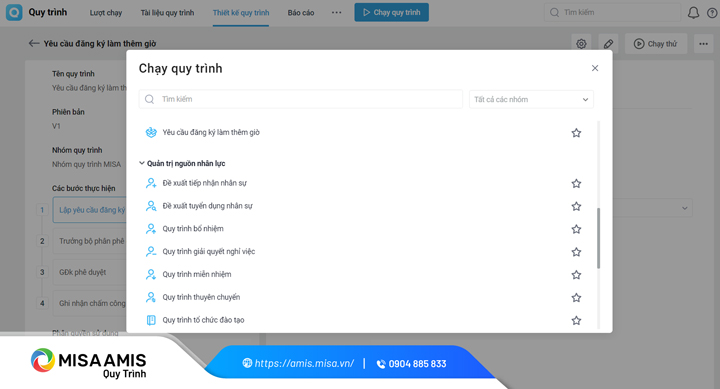Go back using arrow beside Yêu cầu đăng ký
Screen dimensions: 720x389
[x=34, y=43]
